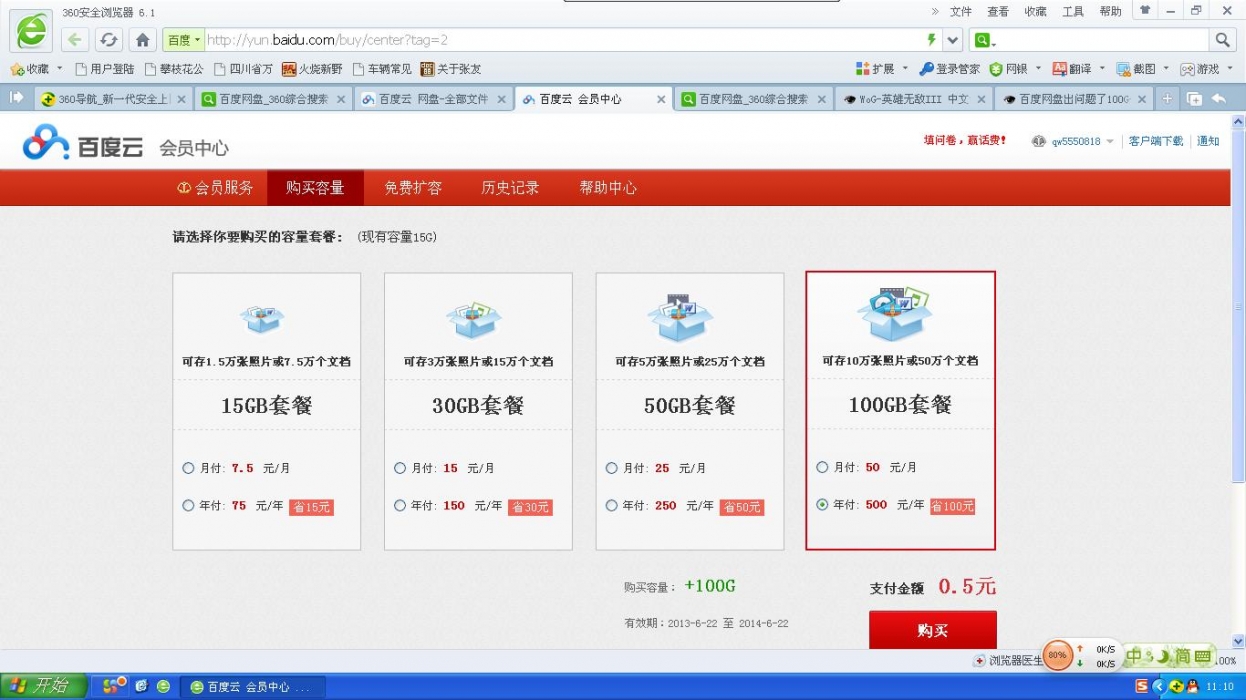Click the green lightning speed mode icon
This screenshot has width=1246, height=700.
(931, 40)
